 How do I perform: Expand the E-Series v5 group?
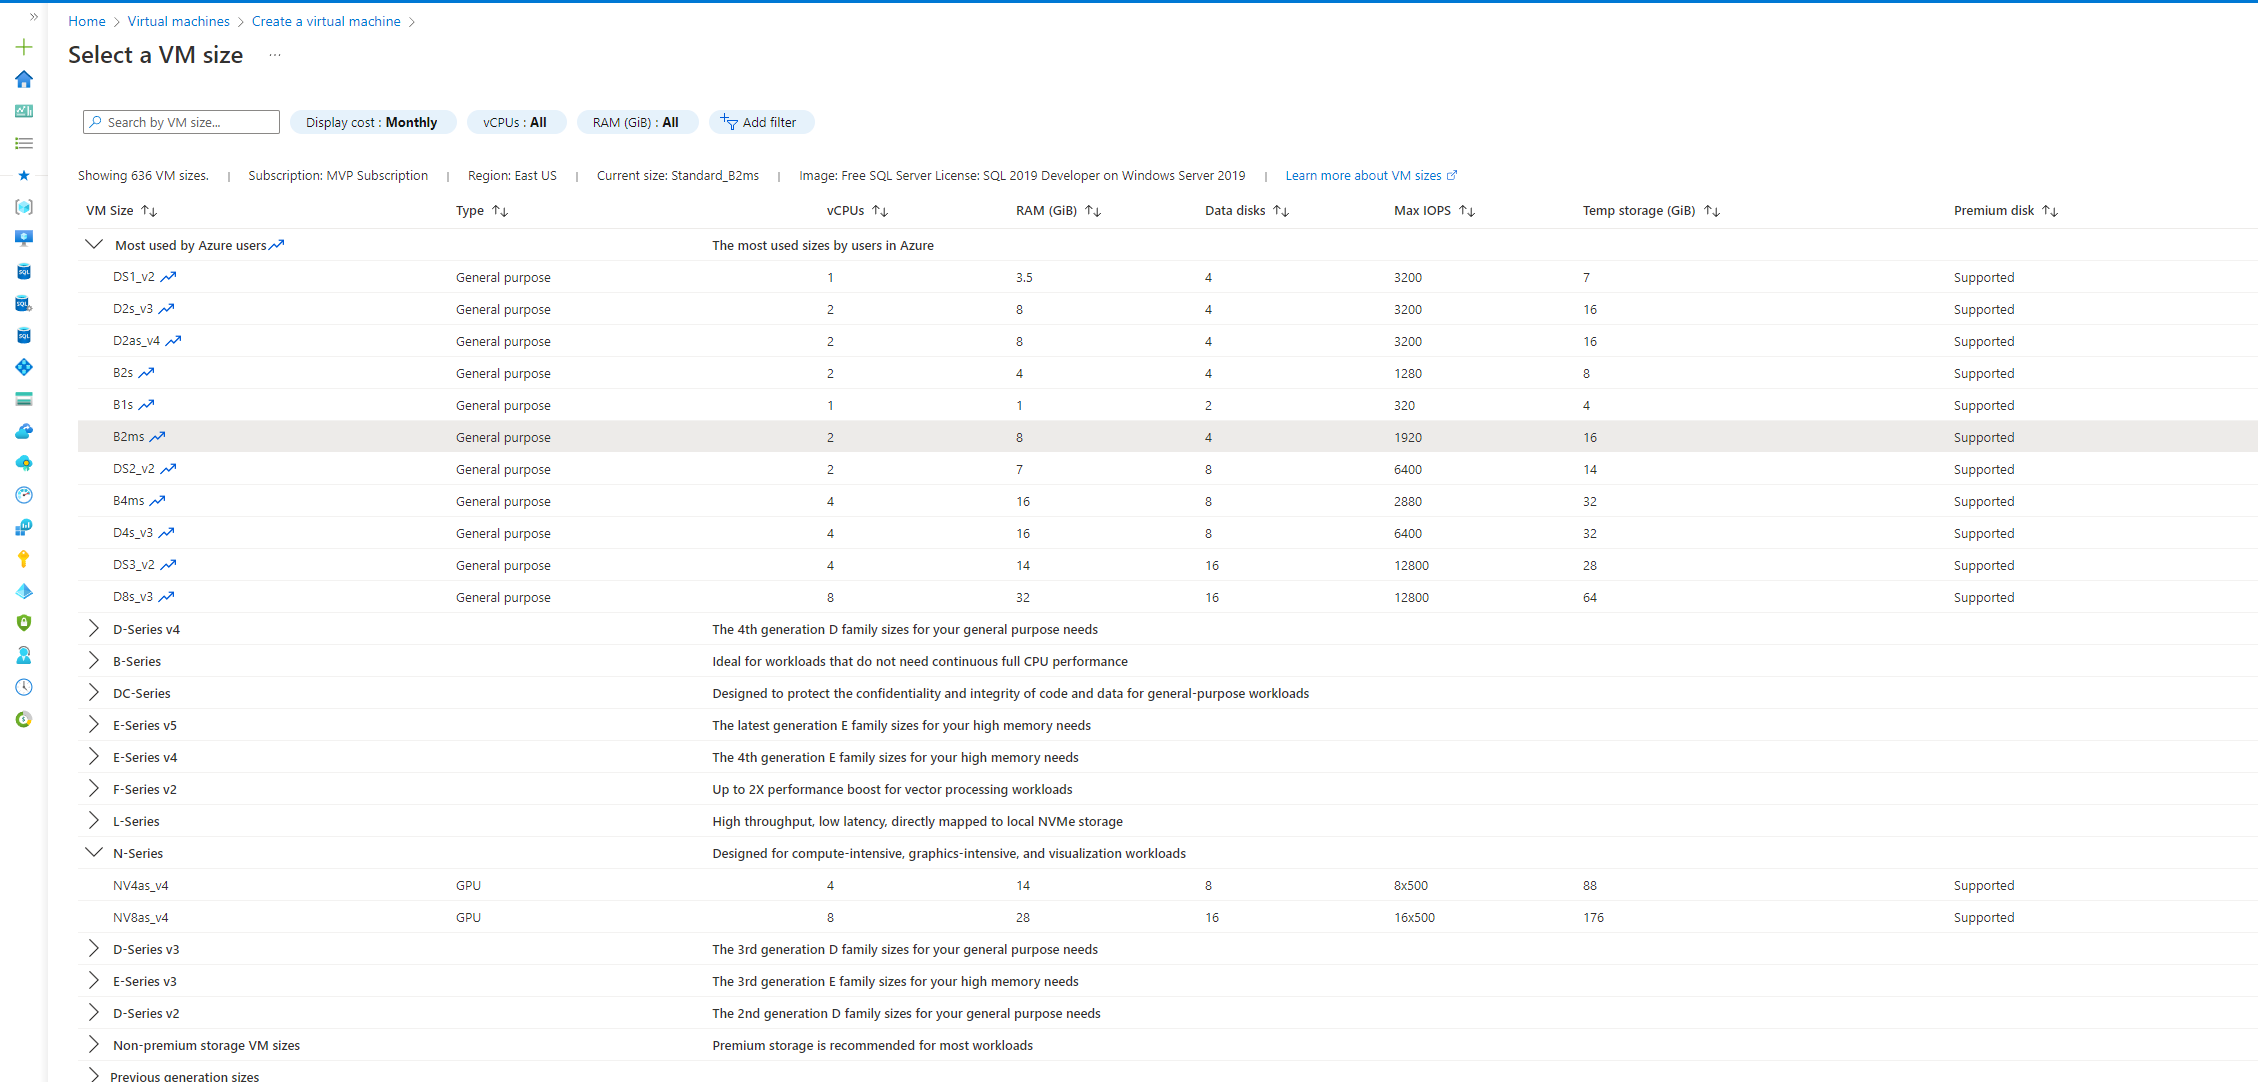(94, 725)
